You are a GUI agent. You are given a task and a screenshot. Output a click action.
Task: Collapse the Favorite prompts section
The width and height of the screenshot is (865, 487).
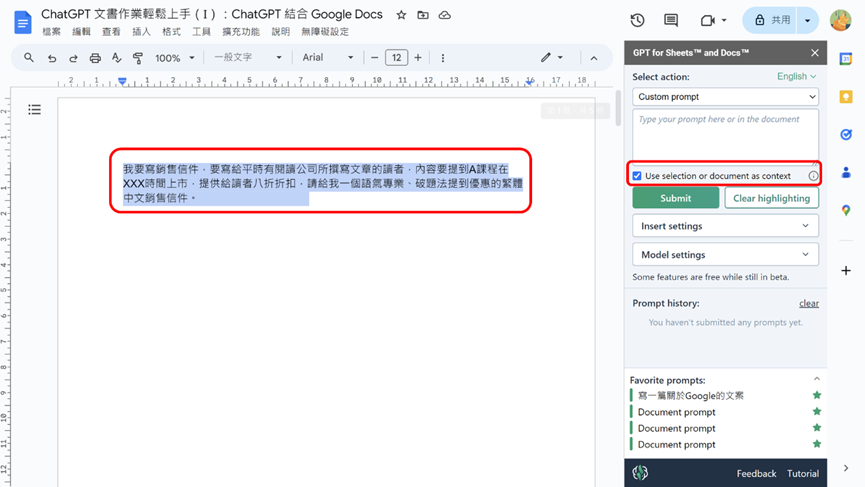pyautogui.click(x=816, y=379)
